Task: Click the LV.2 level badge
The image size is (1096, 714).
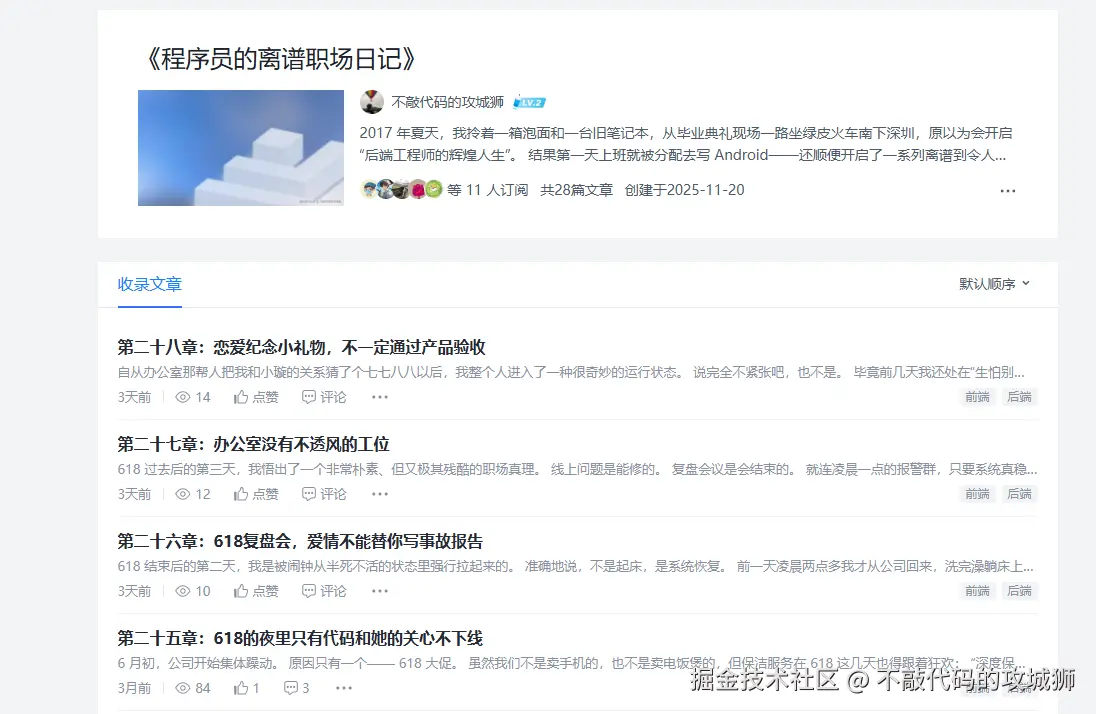Action: click(528, 100)
